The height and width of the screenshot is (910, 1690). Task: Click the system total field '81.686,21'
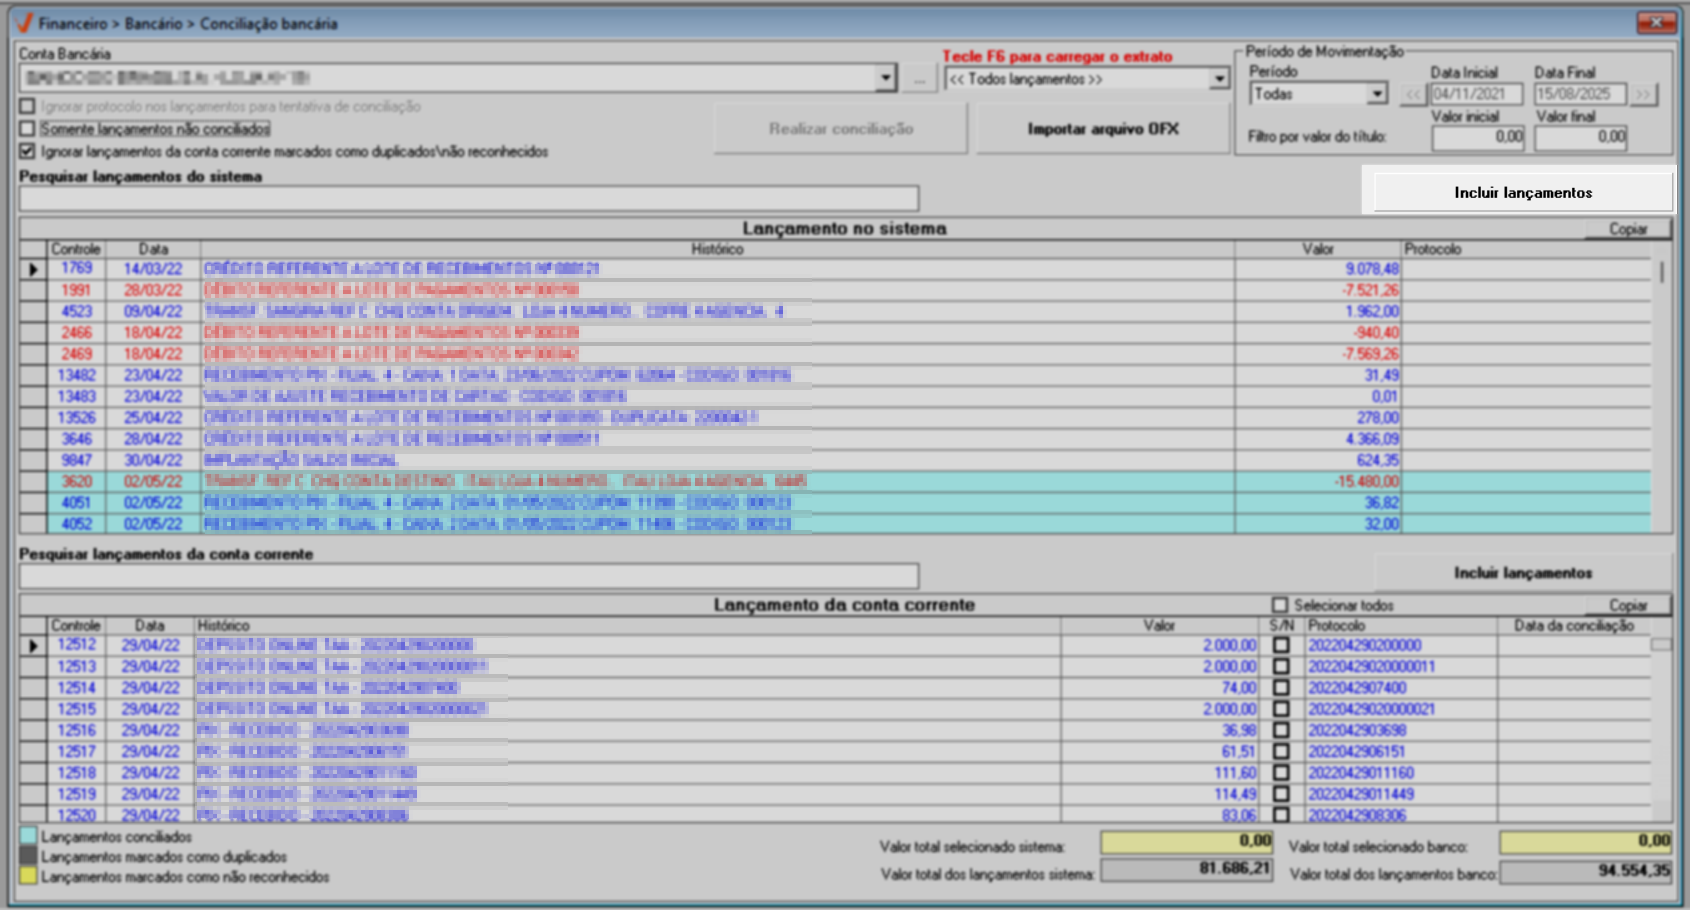[x=1186, y=871]
